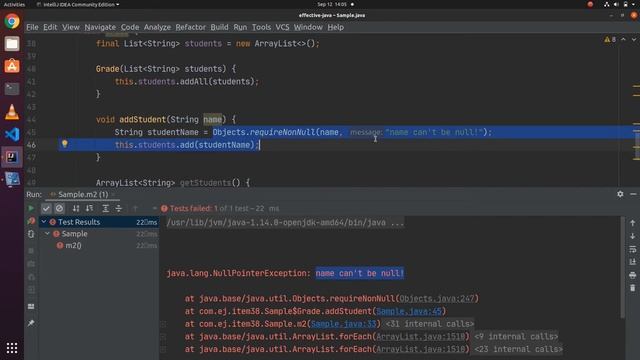The width and height of the screenshot is (640, 360).
Task: Print console output icon
Action: [x=633, y=275]
